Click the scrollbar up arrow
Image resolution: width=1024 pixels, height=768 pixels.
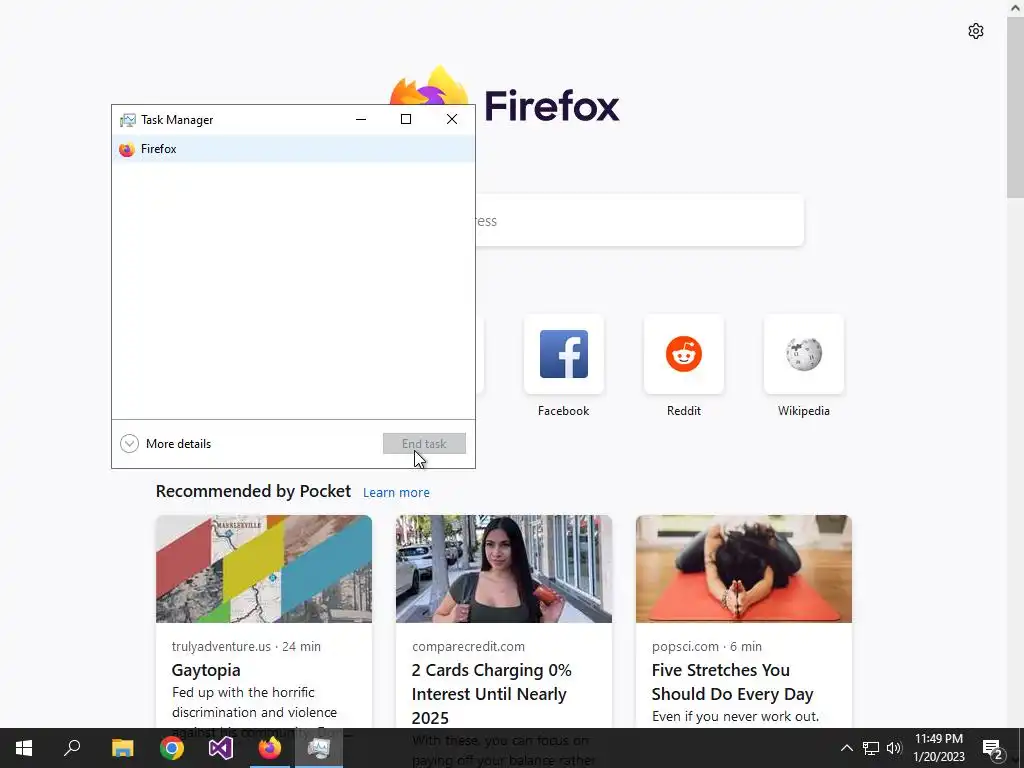point(1016,8)
